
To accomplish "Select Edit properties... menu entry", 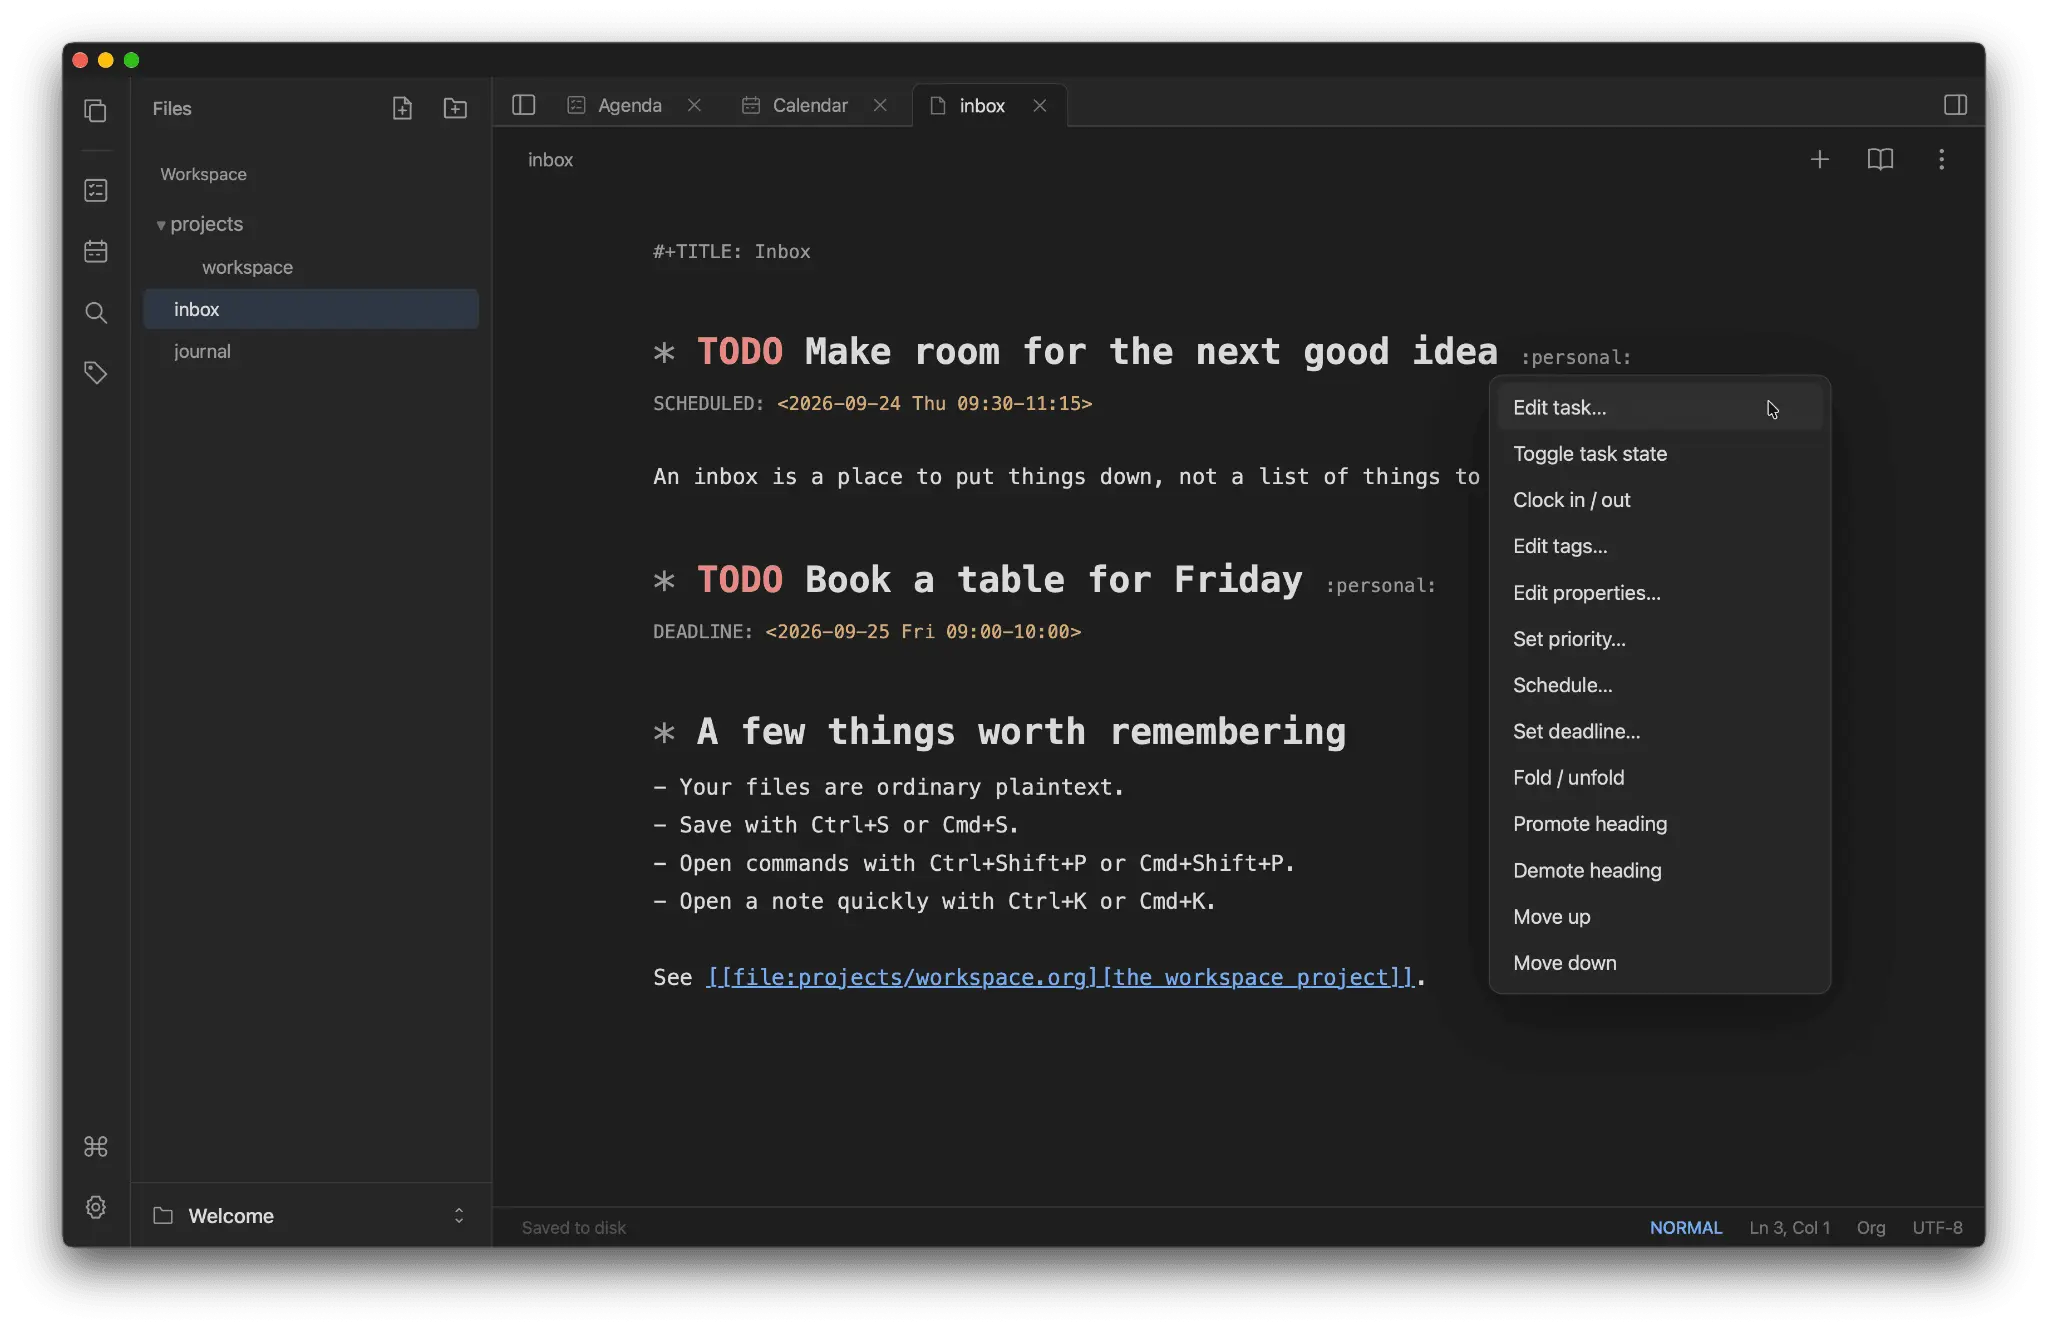I will tap(1660, 593).
